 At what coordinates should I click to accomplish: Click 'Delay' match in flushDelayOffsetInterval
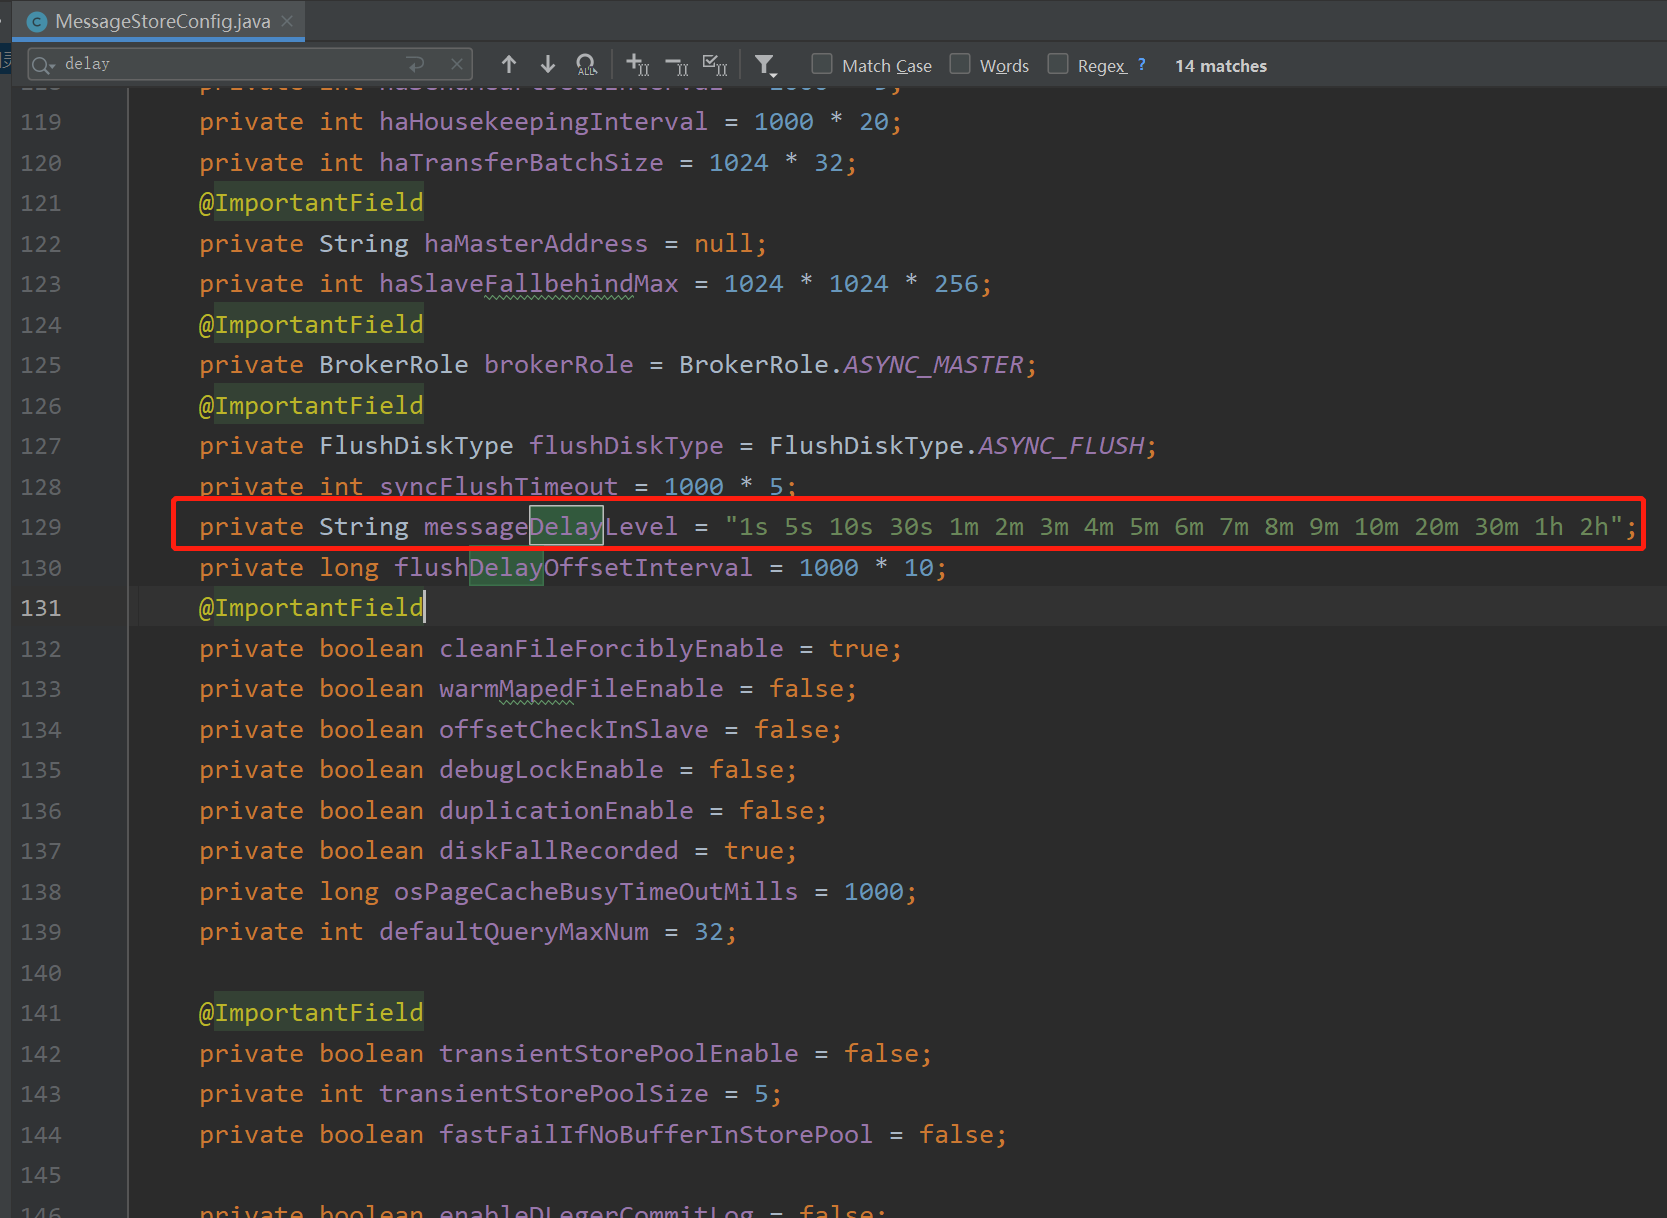tap(506, 568)
